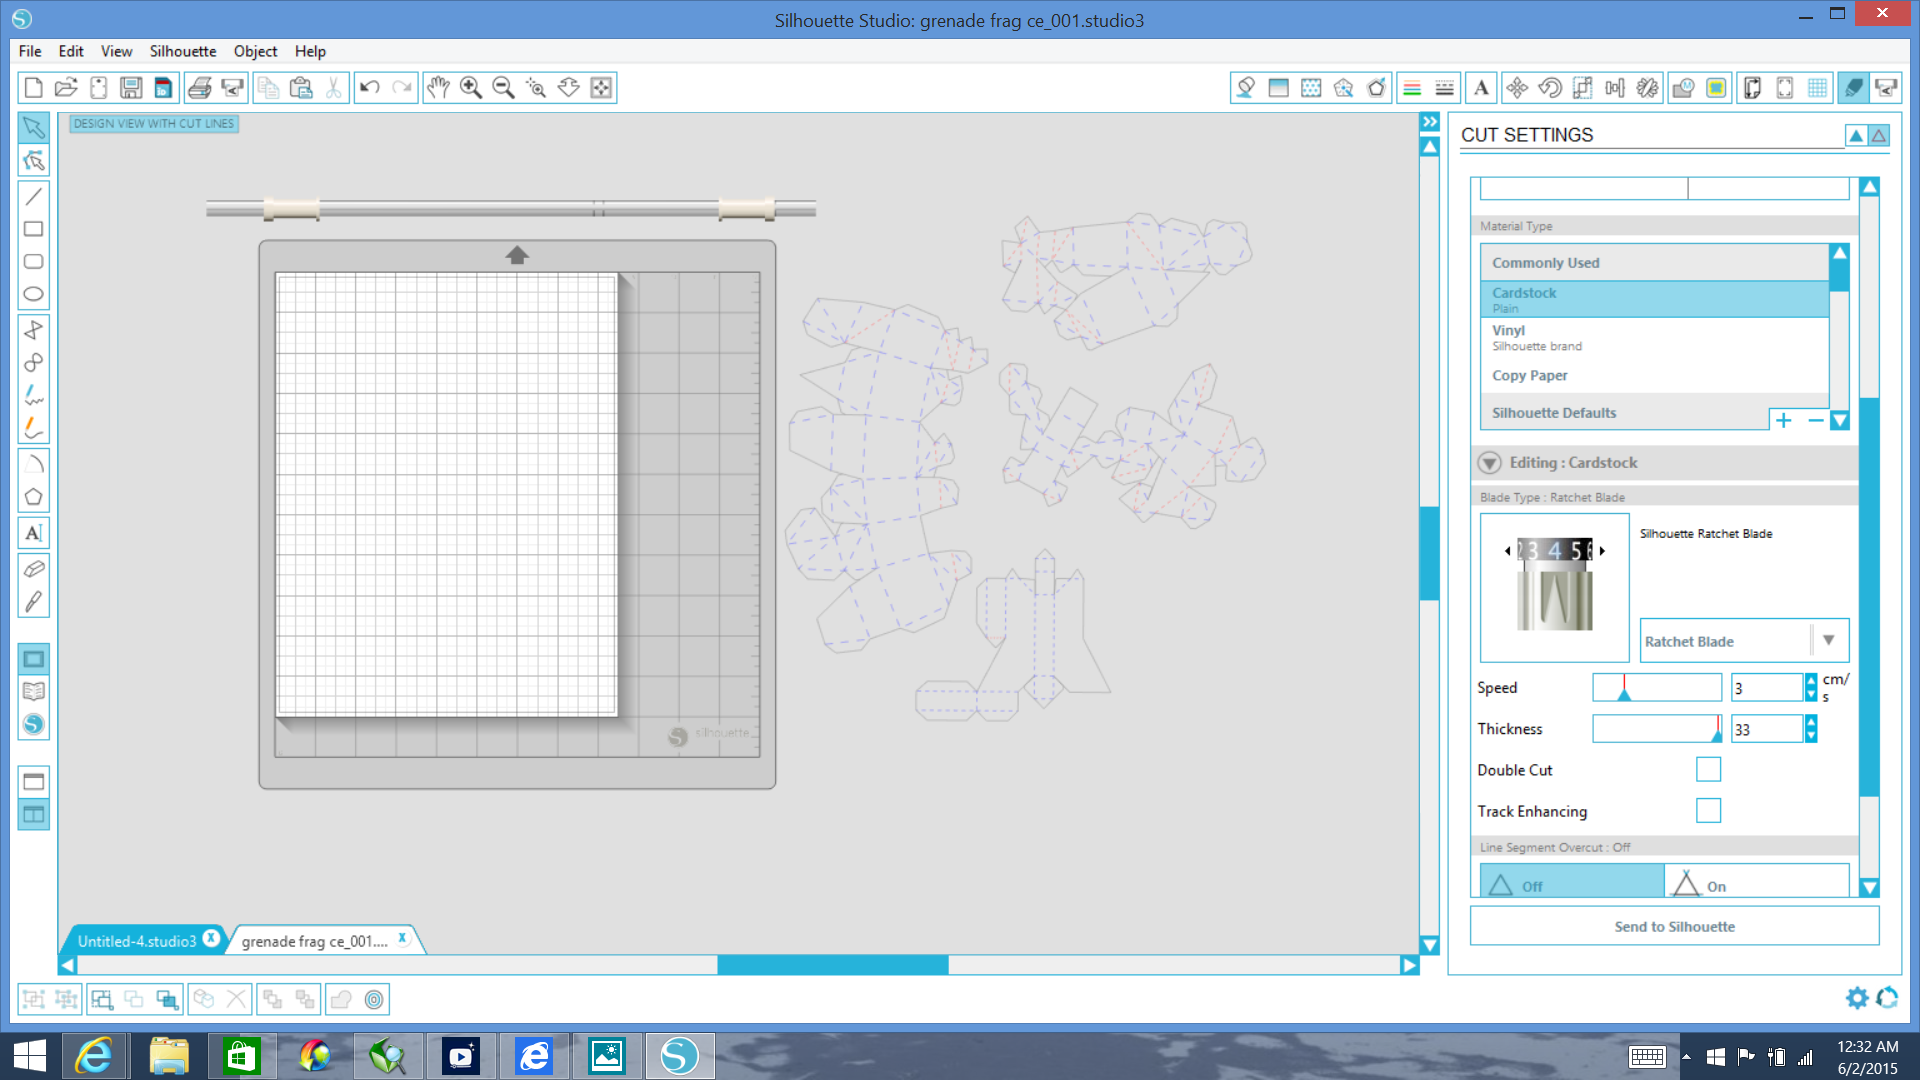
Task: Click the Speed value input field
Action: (x=1766, y=688)
